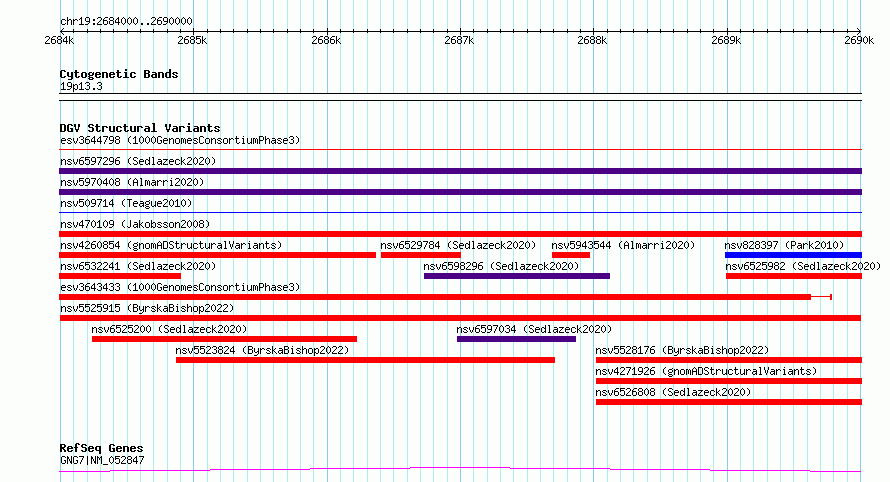The image size is (890, 482).
Task: Click the 2690k ruler position
Action: point(859,40)
